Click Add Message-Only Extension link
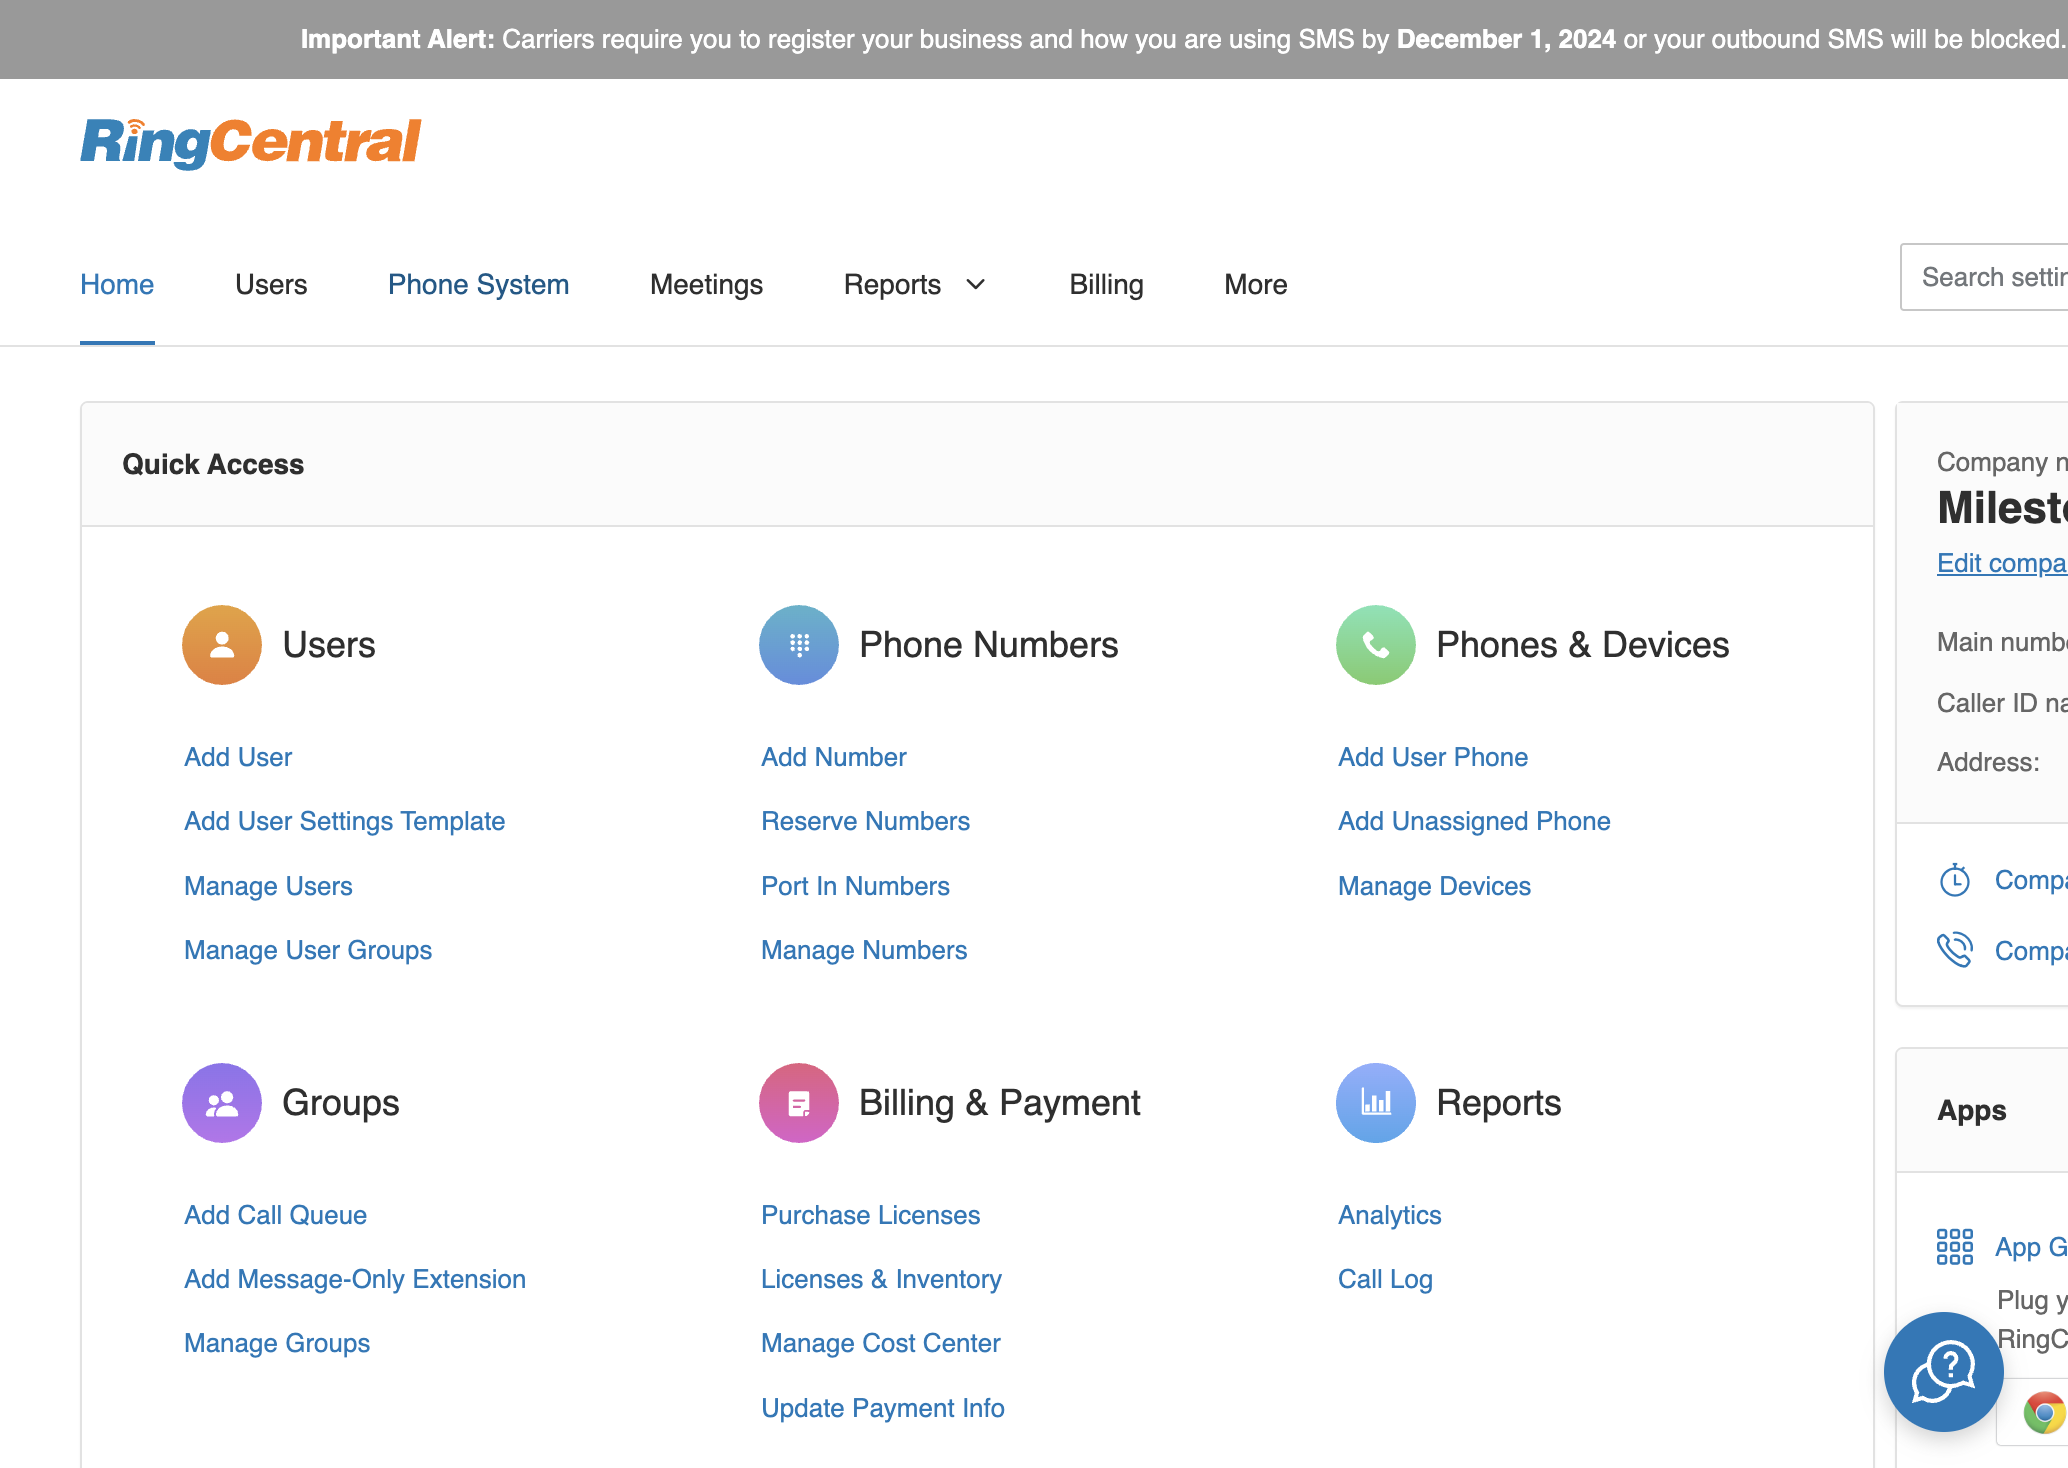The width and height of the screenshot is (2068, 1468). pyautogui.click(x=355, y=1279)
